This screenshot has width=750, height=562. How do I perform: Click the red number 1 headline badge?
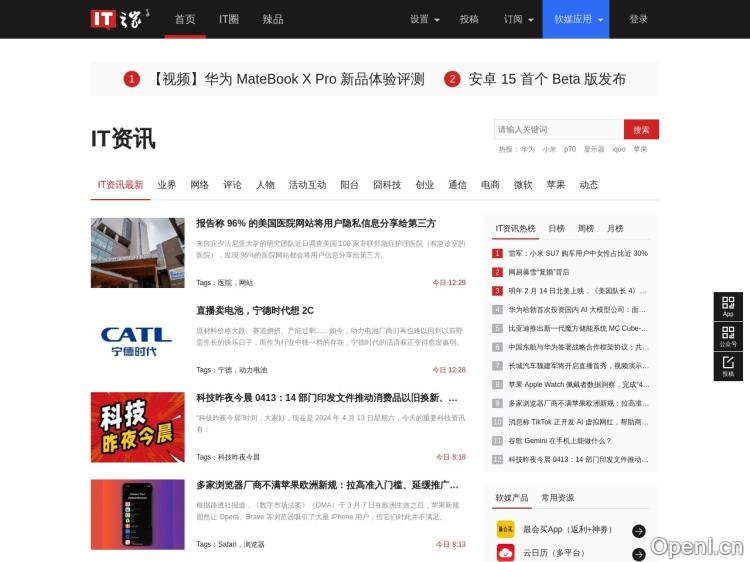132,79
